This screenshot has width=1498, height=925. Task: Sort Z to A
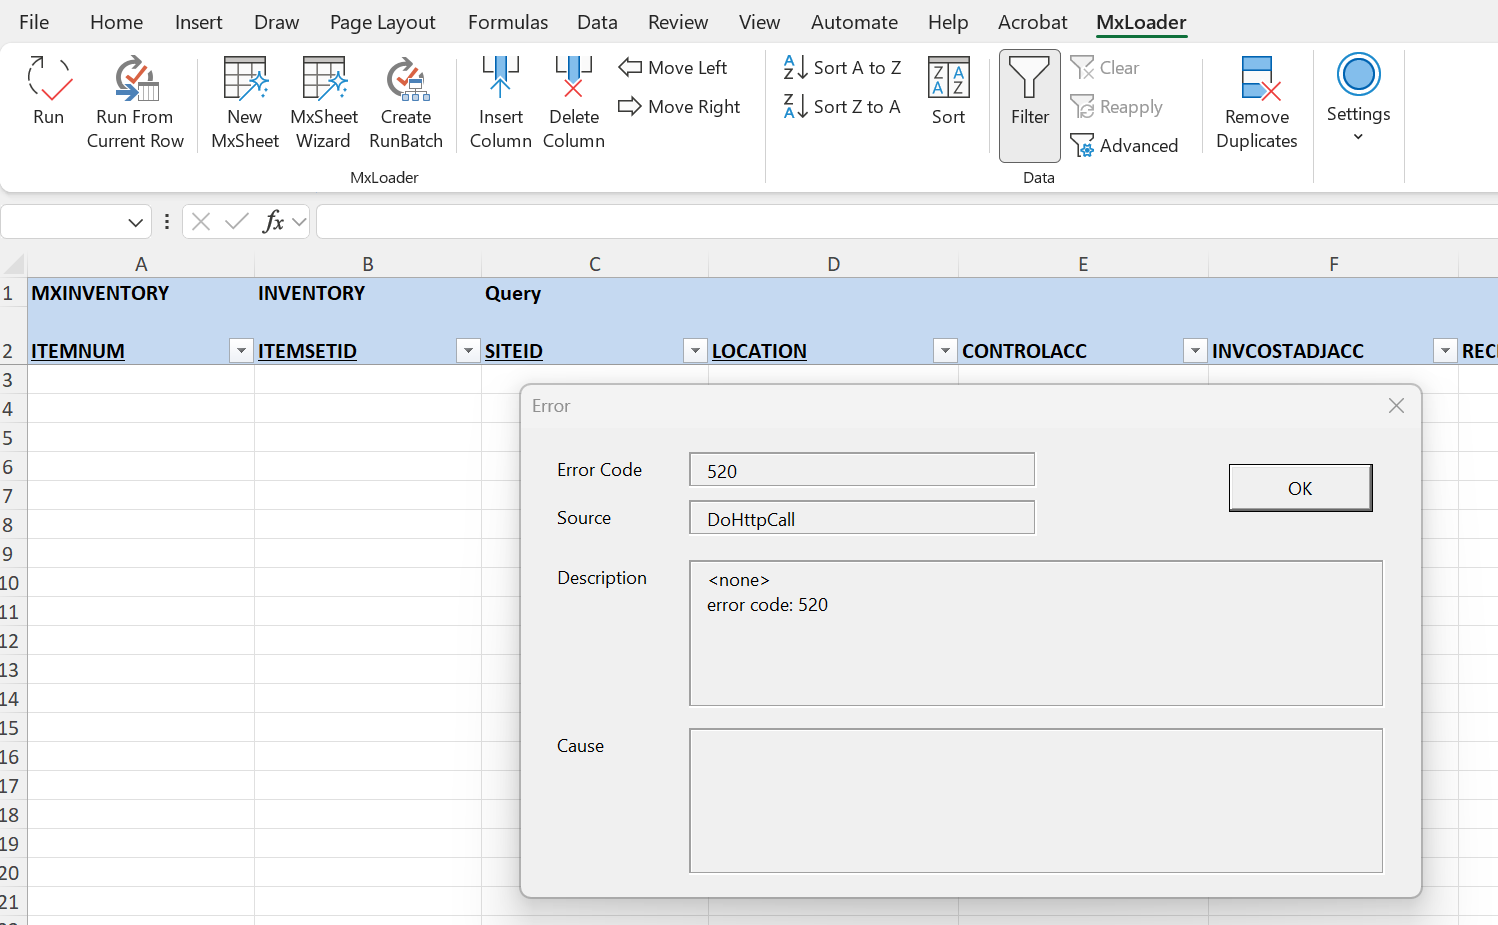coord(842,106)
